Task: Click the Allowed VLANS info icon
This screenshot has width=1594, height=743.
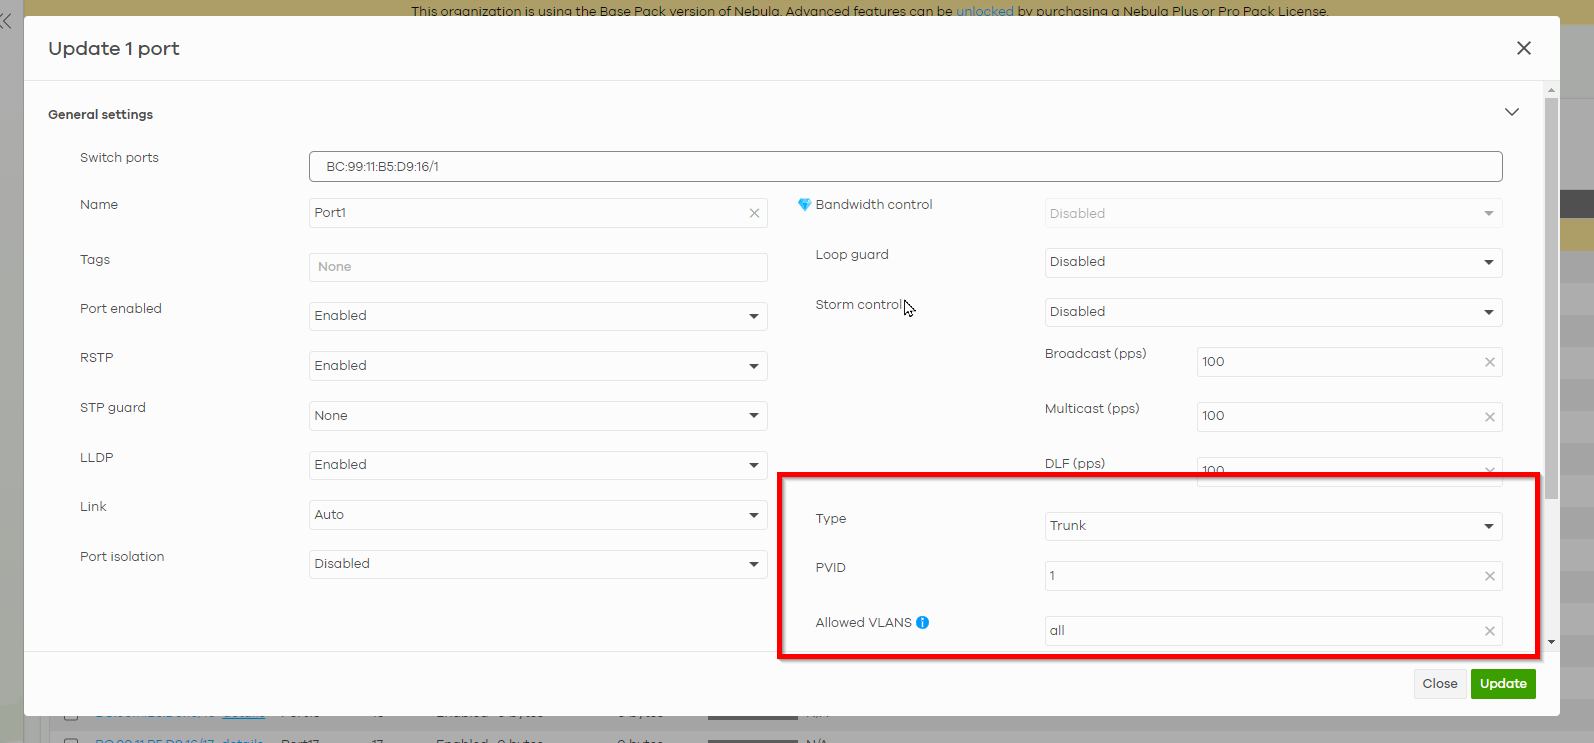Action: pos(922,622)
